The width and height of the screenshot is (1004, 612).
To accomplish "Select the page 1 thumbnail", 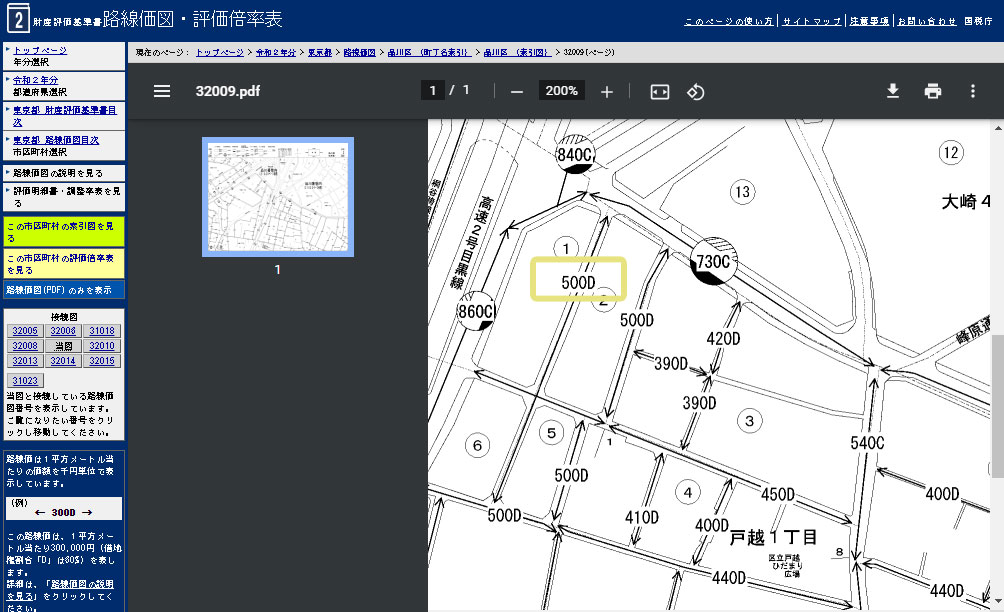I will 277,197.
